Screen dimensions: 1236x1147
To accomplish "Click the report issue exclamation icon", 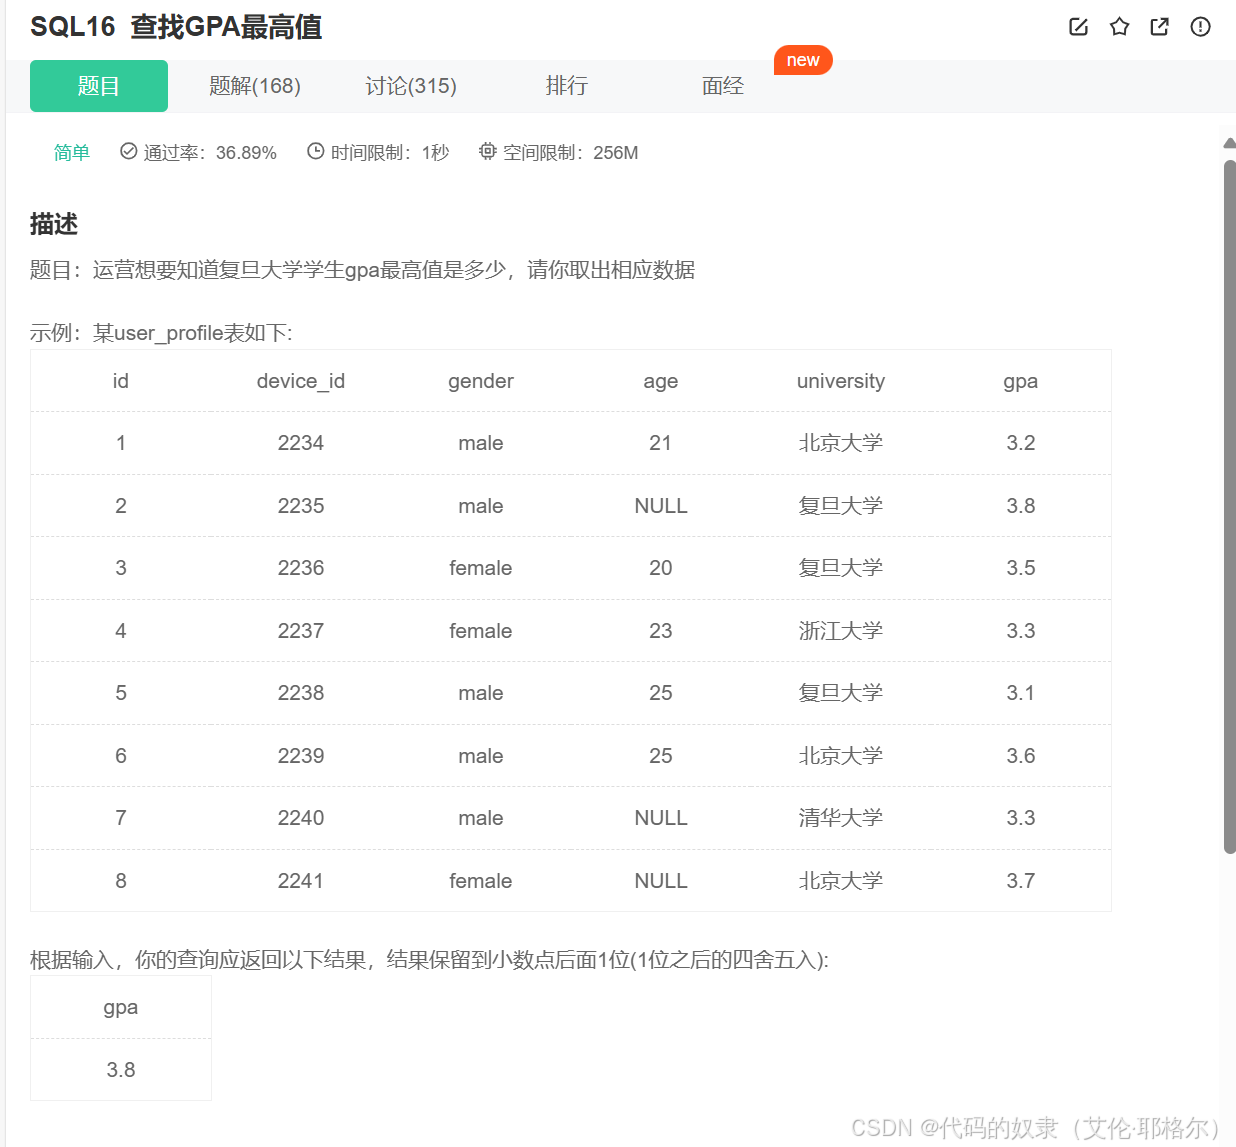I will 1201,27.
